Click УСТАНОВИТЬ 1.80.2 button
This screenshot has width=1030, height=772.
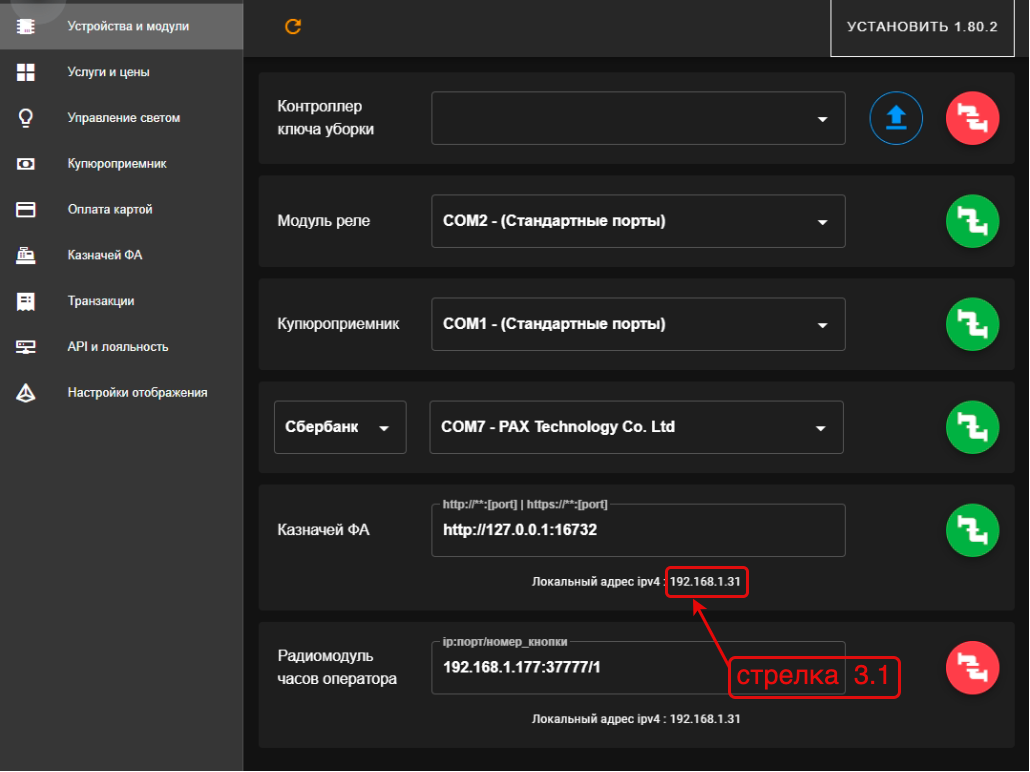pos(922,27)
